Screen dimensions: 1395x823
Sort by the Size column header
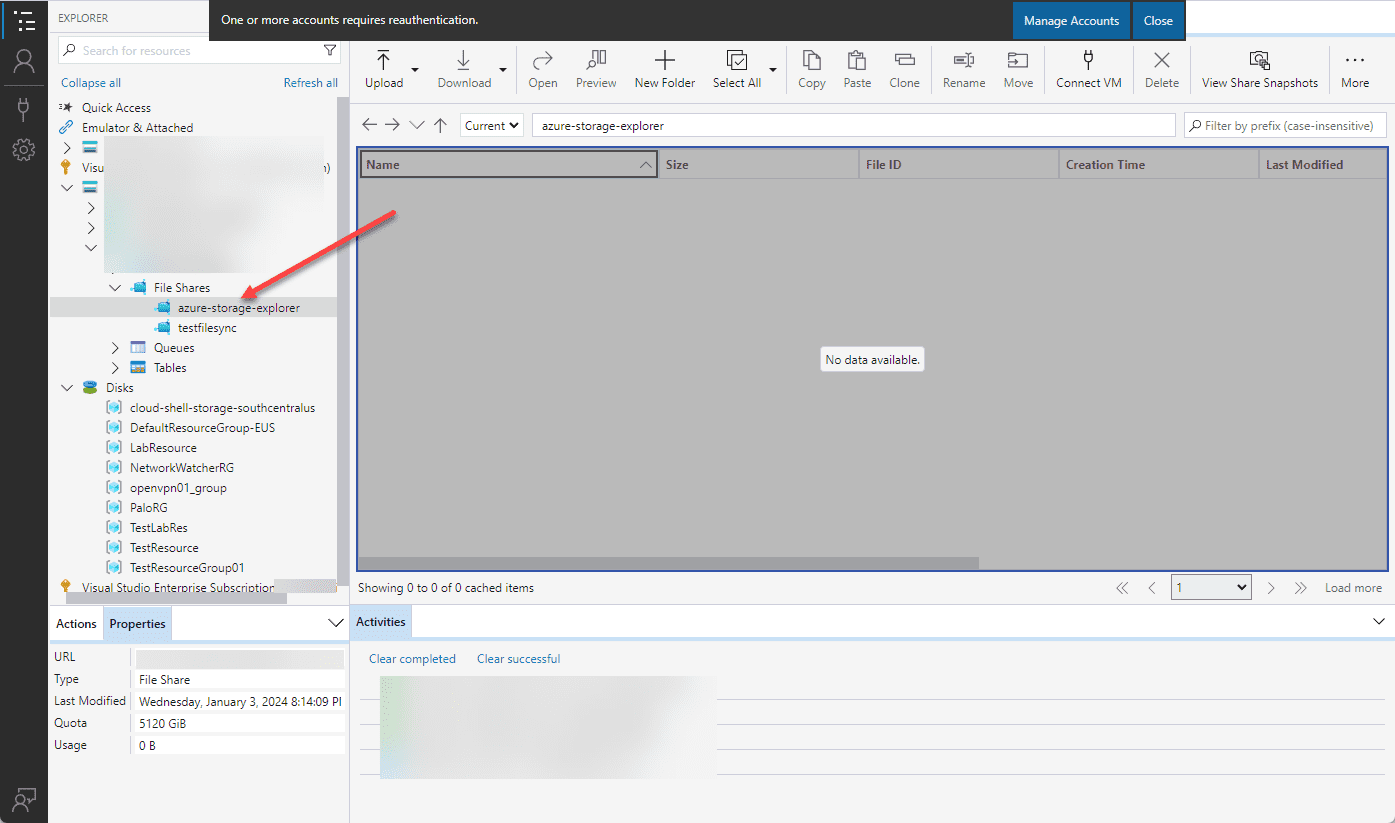tap(758, 165)
